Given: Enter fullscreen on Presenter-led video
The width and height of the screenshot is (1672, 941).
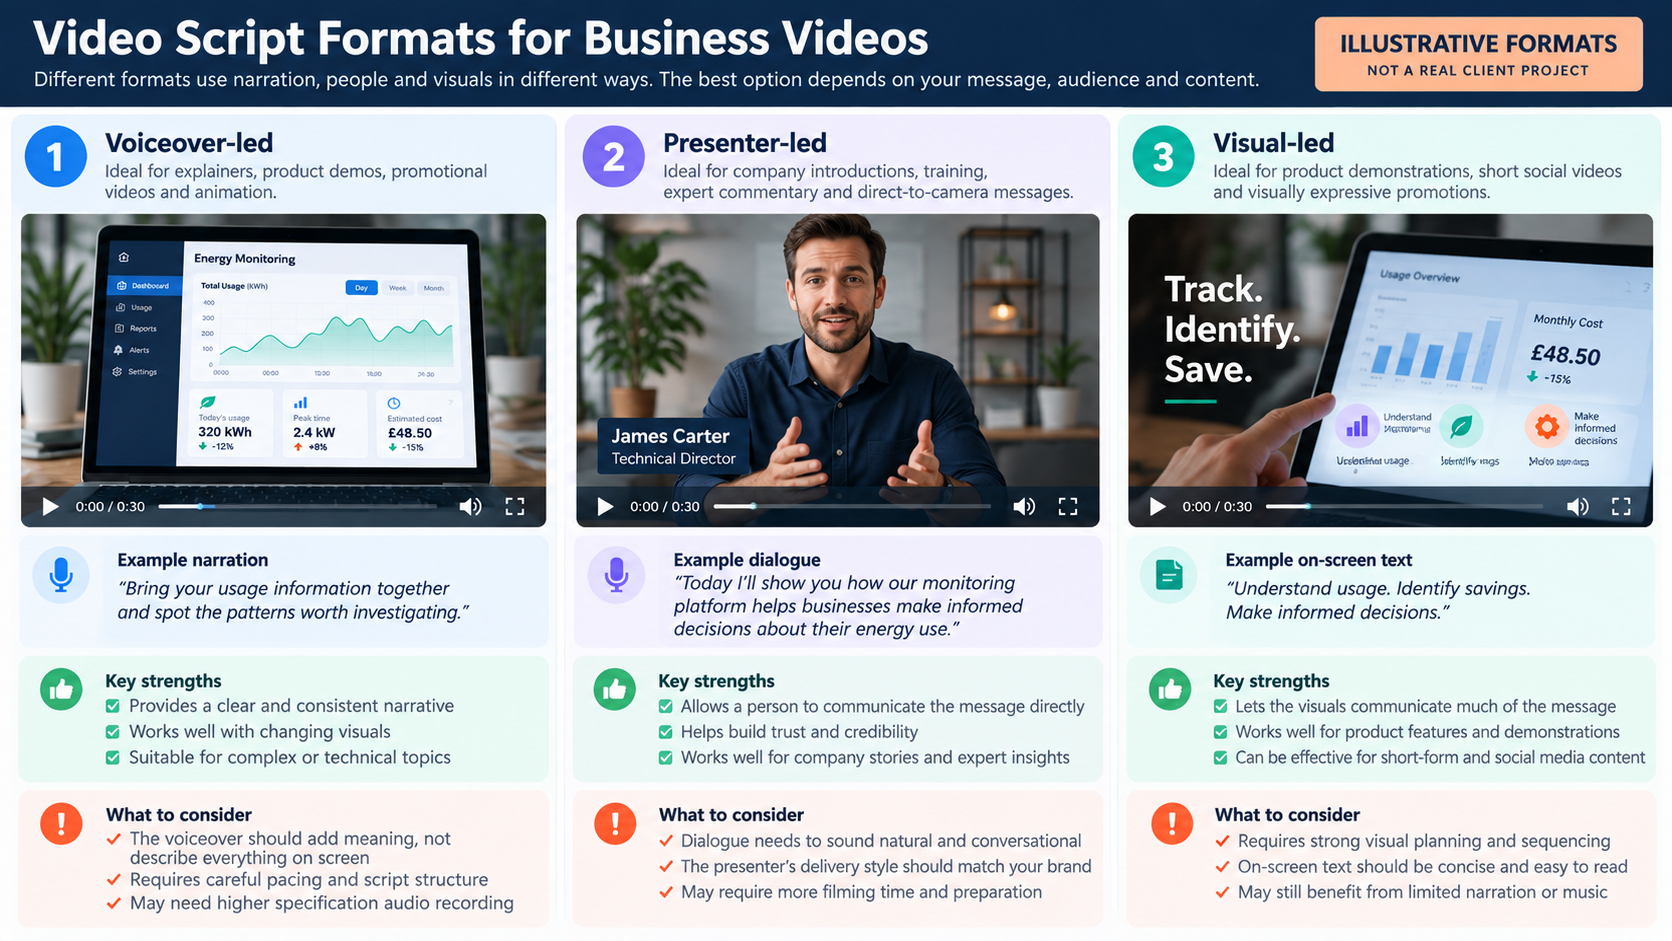Looking at the screenshot, I should pos(1068,507).
